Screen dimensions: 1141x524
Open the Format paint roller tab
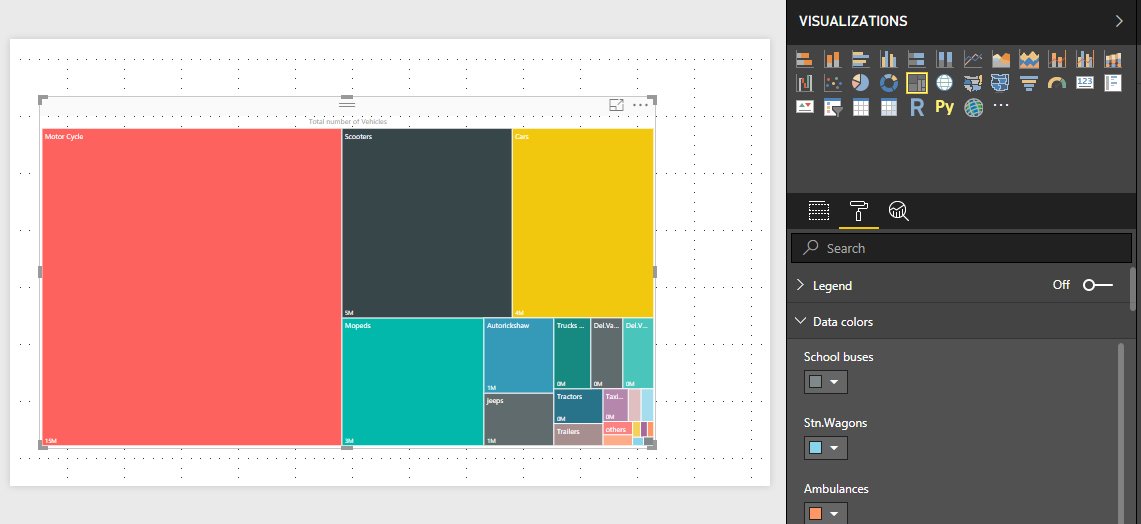tap(859, 211)
